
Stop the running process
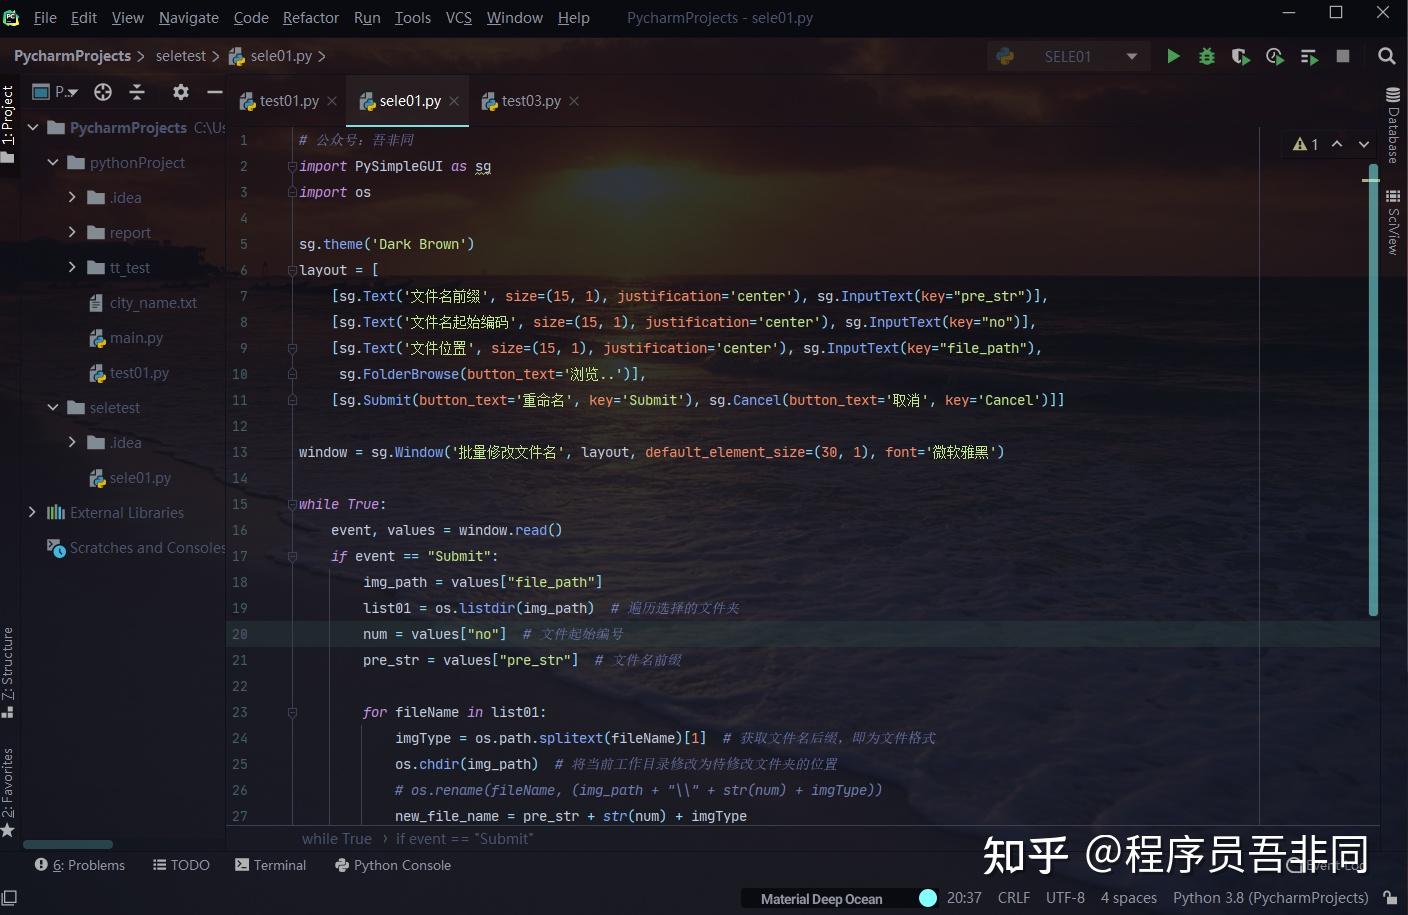1342,56
